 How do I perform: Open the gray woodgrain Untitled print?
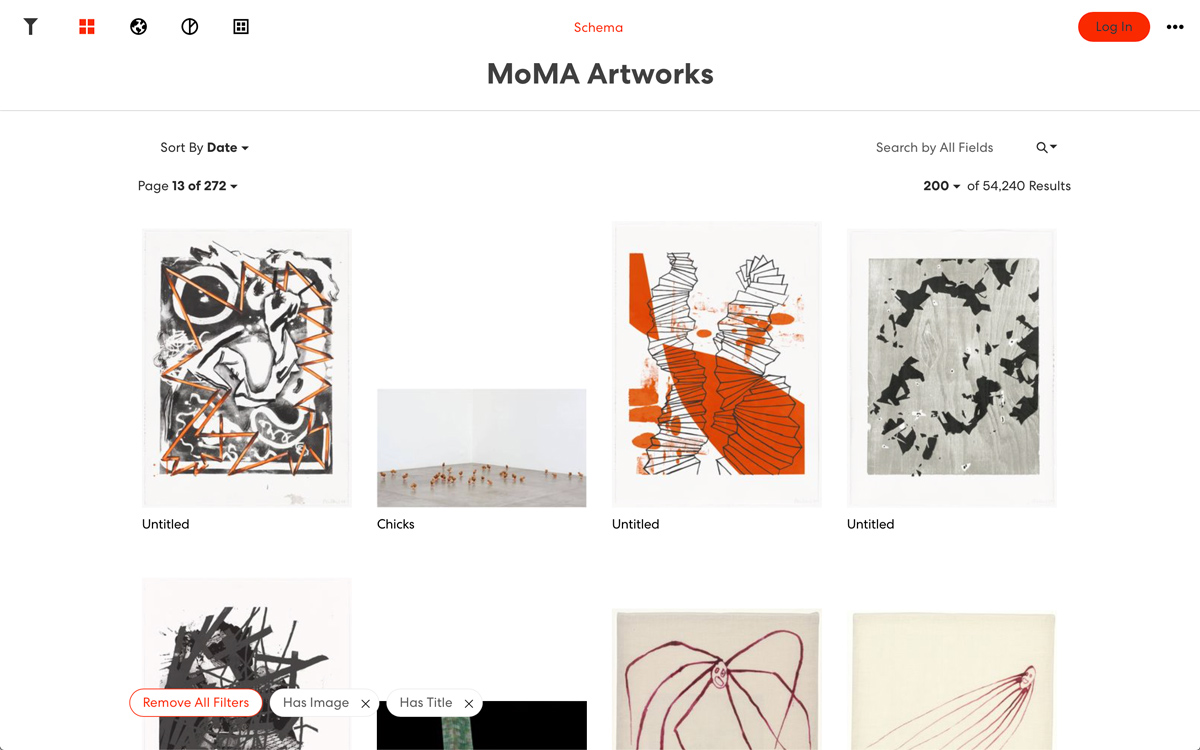pos(952,367)
